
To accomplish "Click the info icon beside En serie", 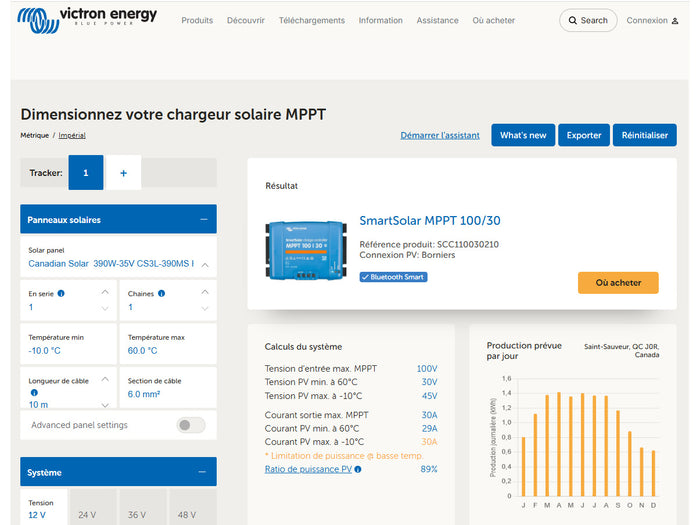I will pos(61,294).
